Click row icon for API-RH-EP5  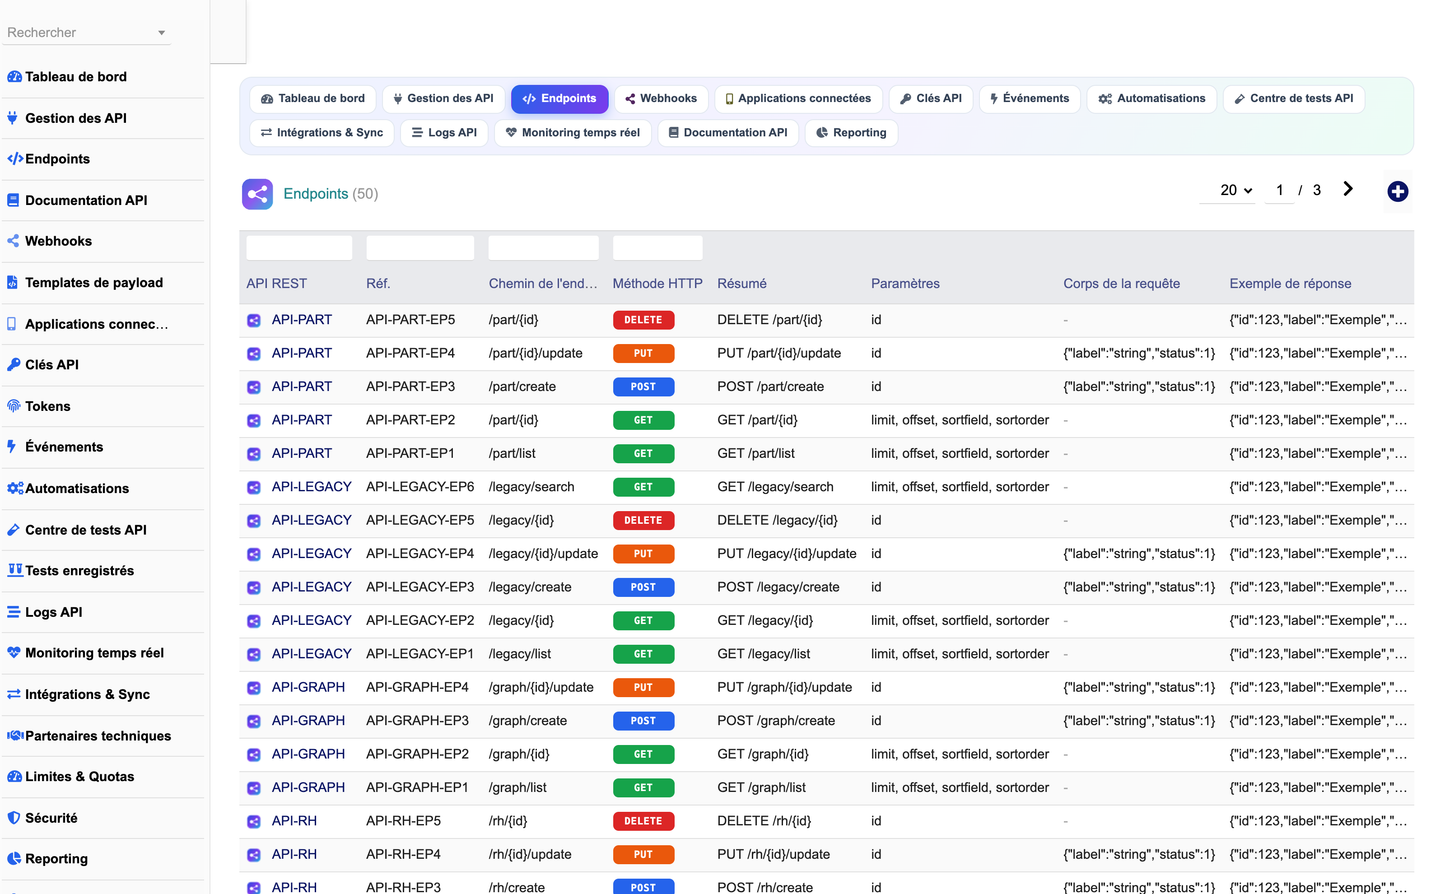click(254, 822)
